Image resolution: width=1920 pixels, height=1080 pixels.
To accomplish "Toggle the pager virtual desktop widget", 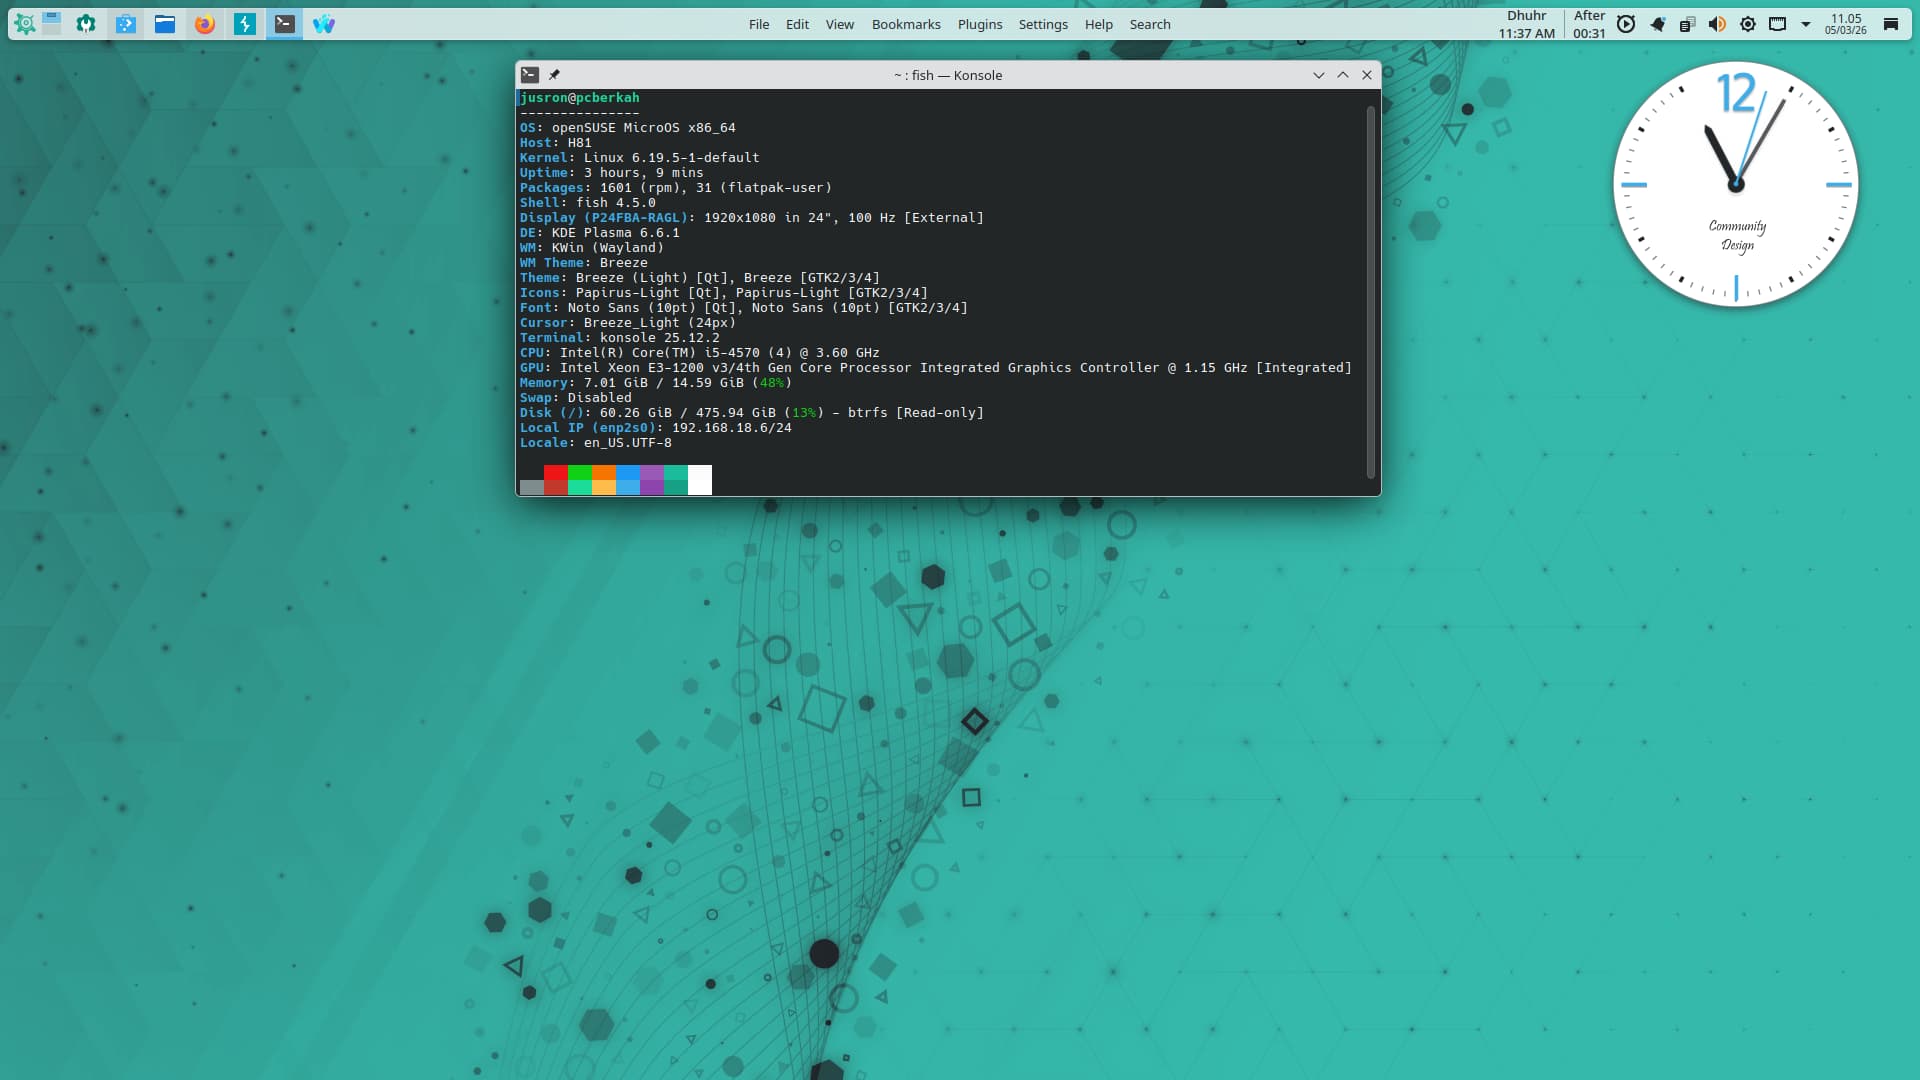I will pos(52,24).
